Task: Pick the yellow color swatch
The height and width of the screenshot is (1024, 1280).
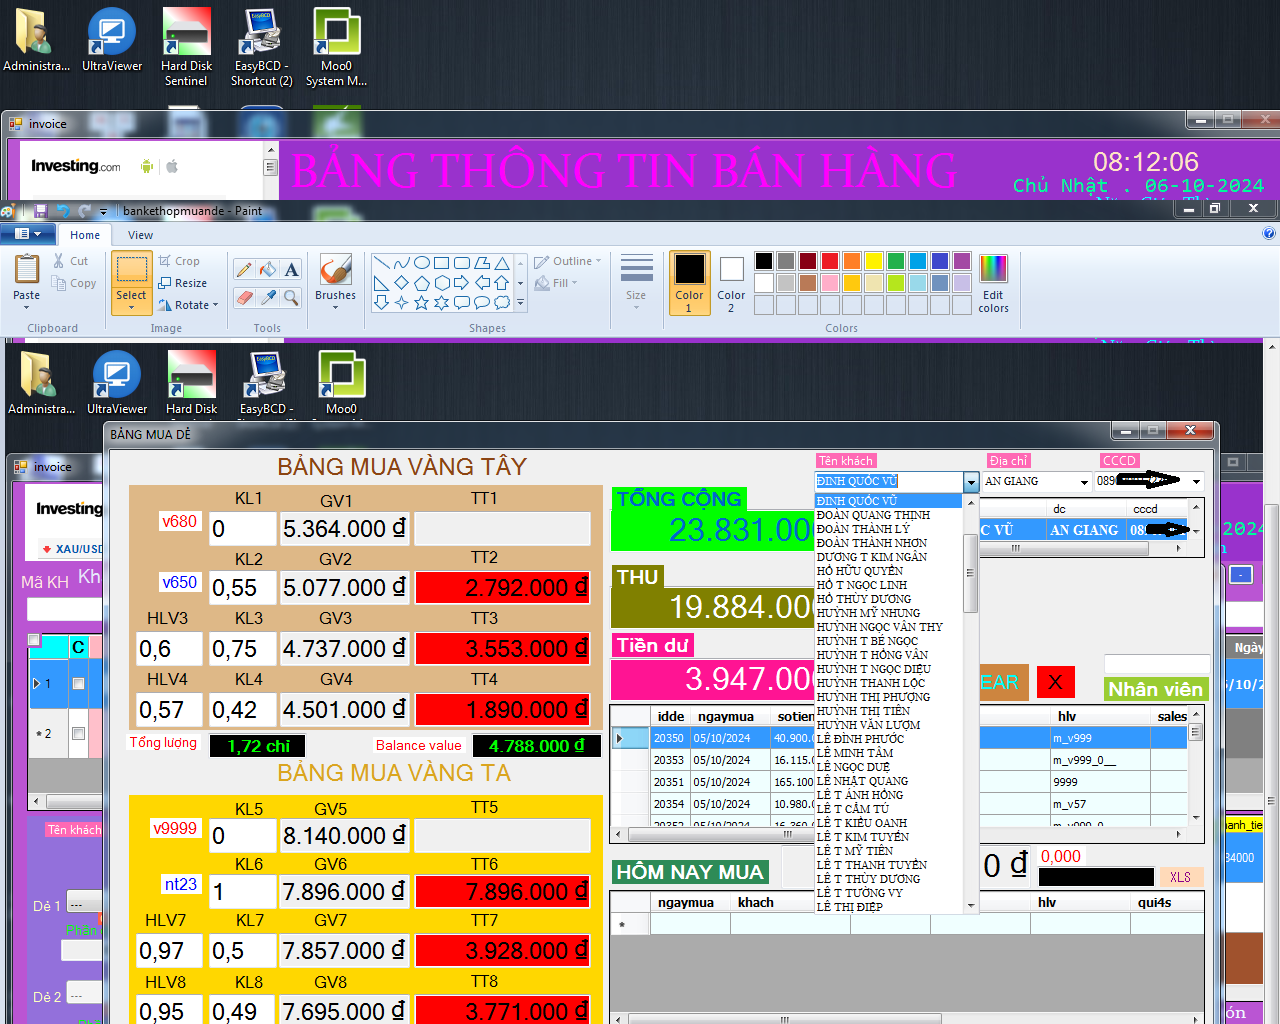Action: (873, 261)
